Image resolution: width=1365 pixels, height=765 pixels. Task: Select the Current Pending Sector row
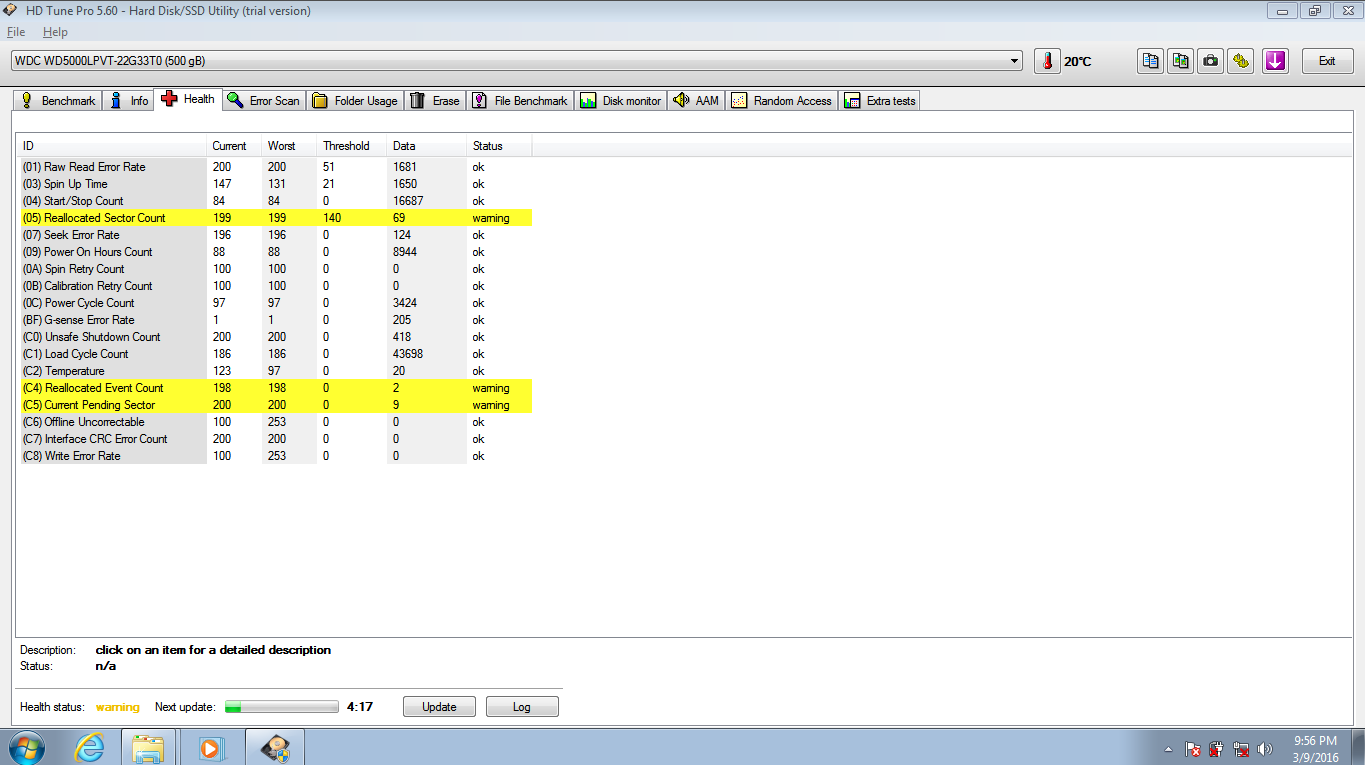pos(274,405)
